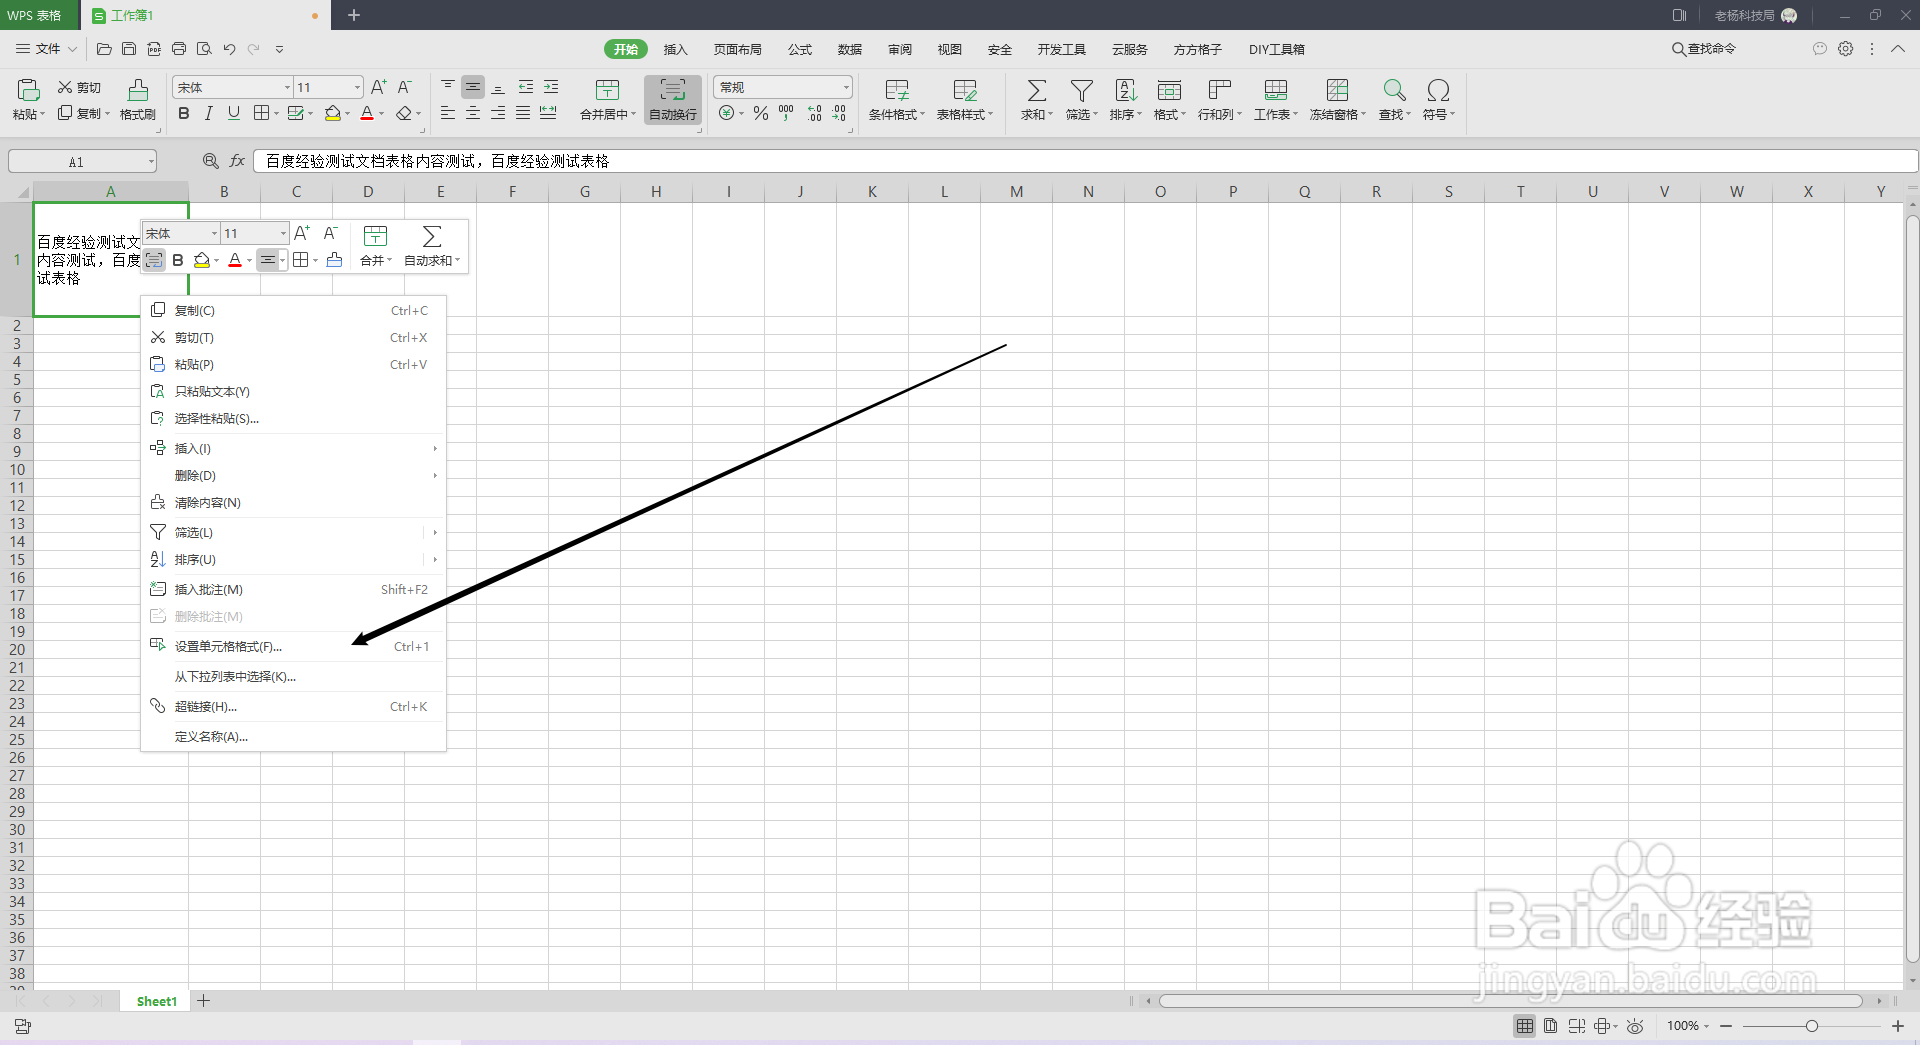The height and width of the screenshot is (1045, 1920).
Task: Click the Save icon in quick toolbar
Action: pos(129,49)
